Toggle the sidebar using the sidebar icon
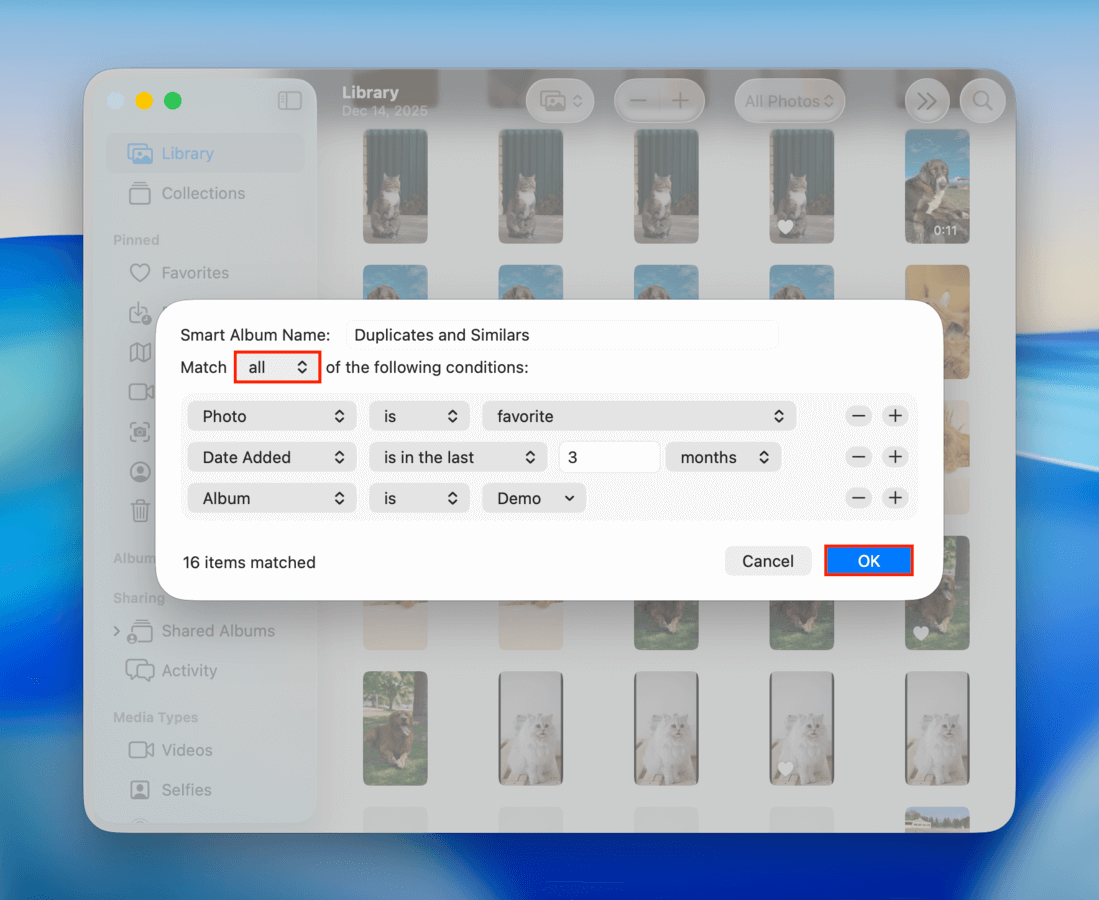Screen dimensions: 1099x900 289,100
